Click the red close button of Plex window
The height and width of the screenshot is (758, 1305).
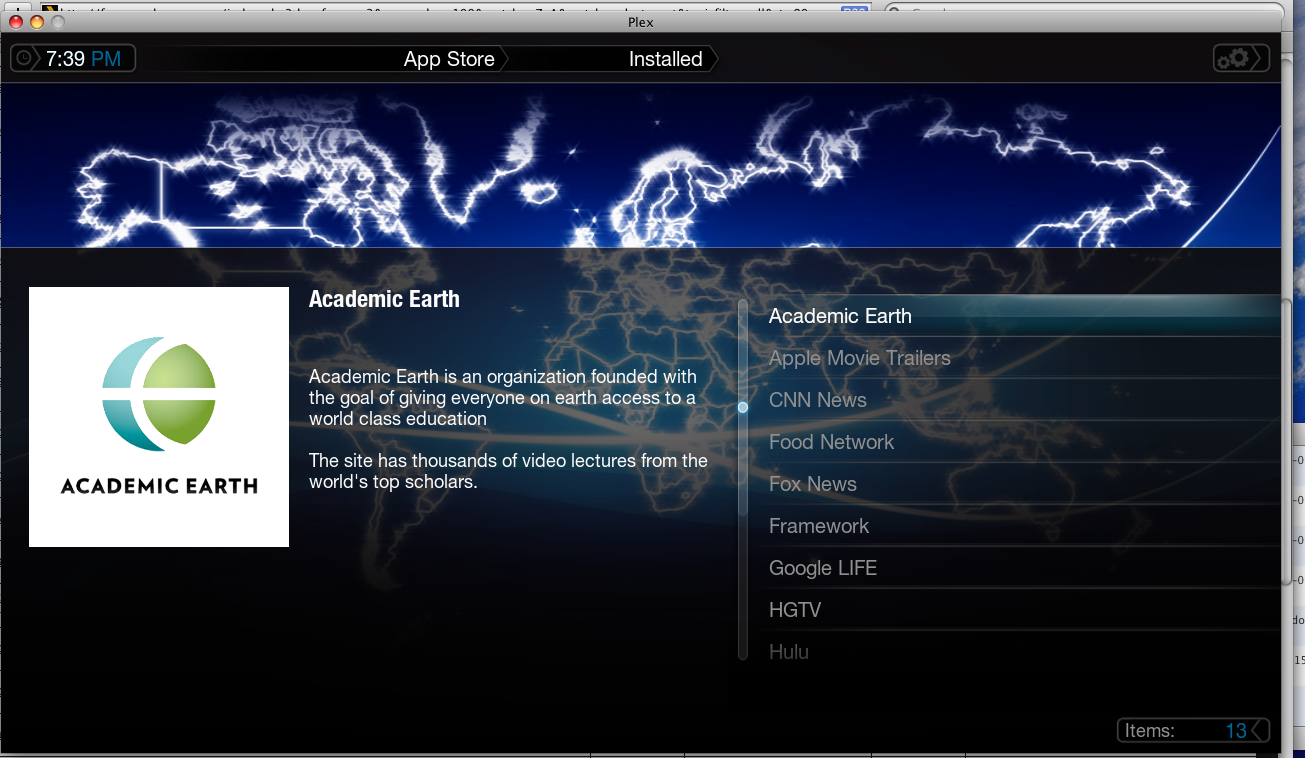[x=16, y=22]
